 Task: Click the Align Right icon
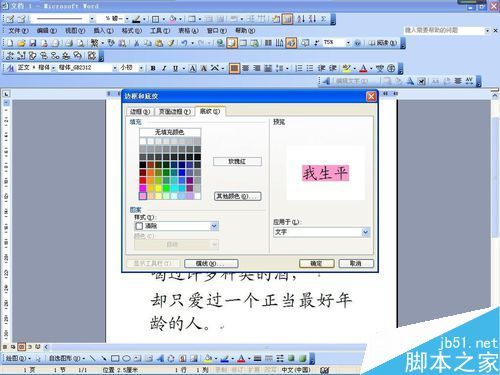(257, 68)
